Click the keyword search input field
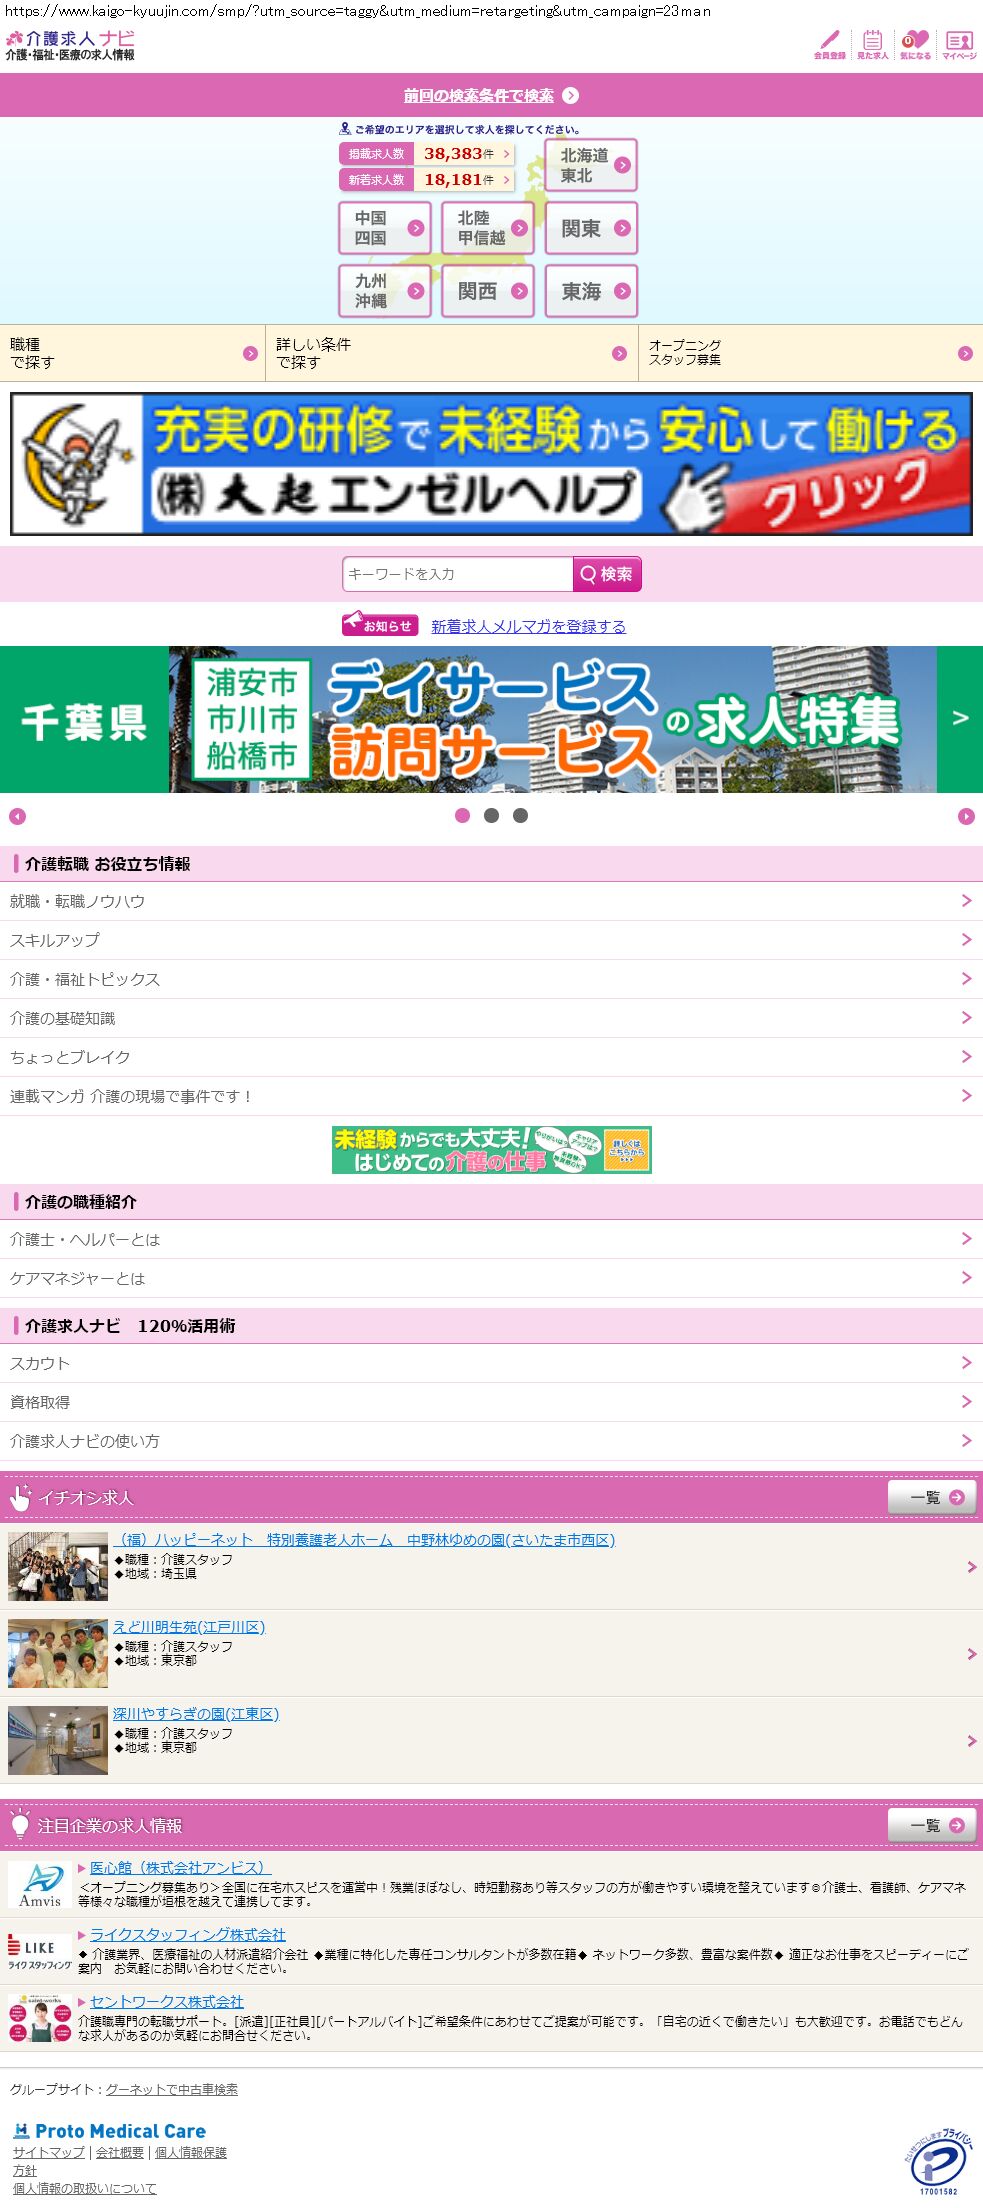The width and height of the screenshot is (983, 2208). 457,574
